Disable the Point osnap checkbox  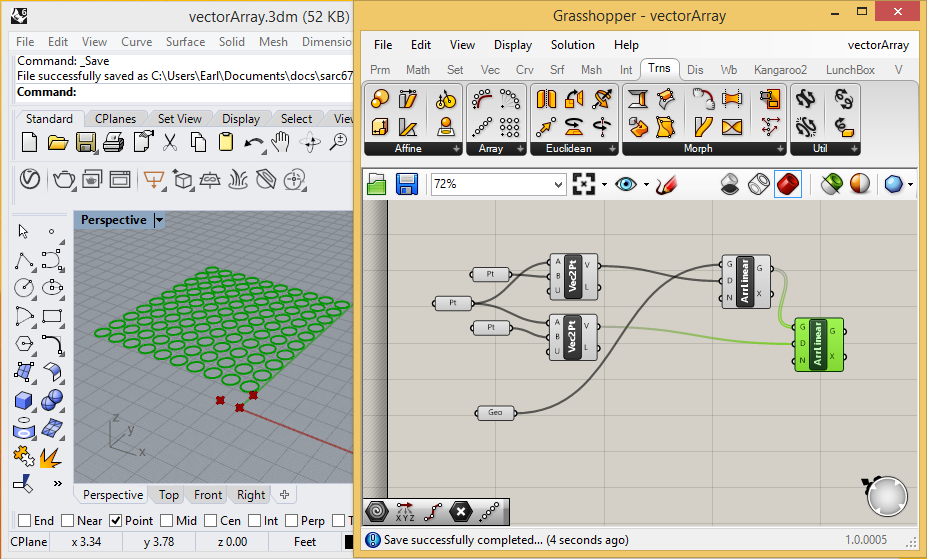(116, 521)
